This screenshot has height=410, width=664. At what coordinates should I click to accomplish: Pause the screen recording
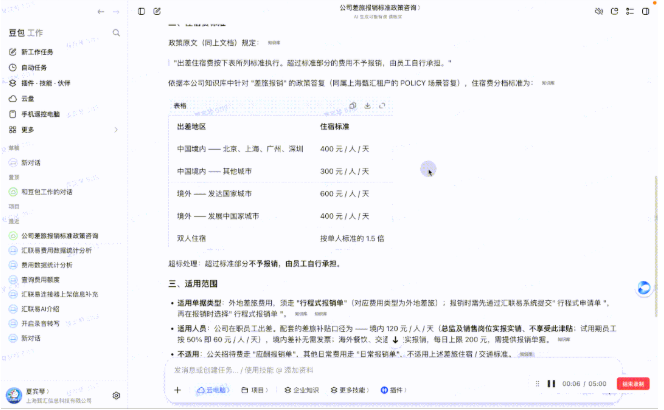[551, 384]
